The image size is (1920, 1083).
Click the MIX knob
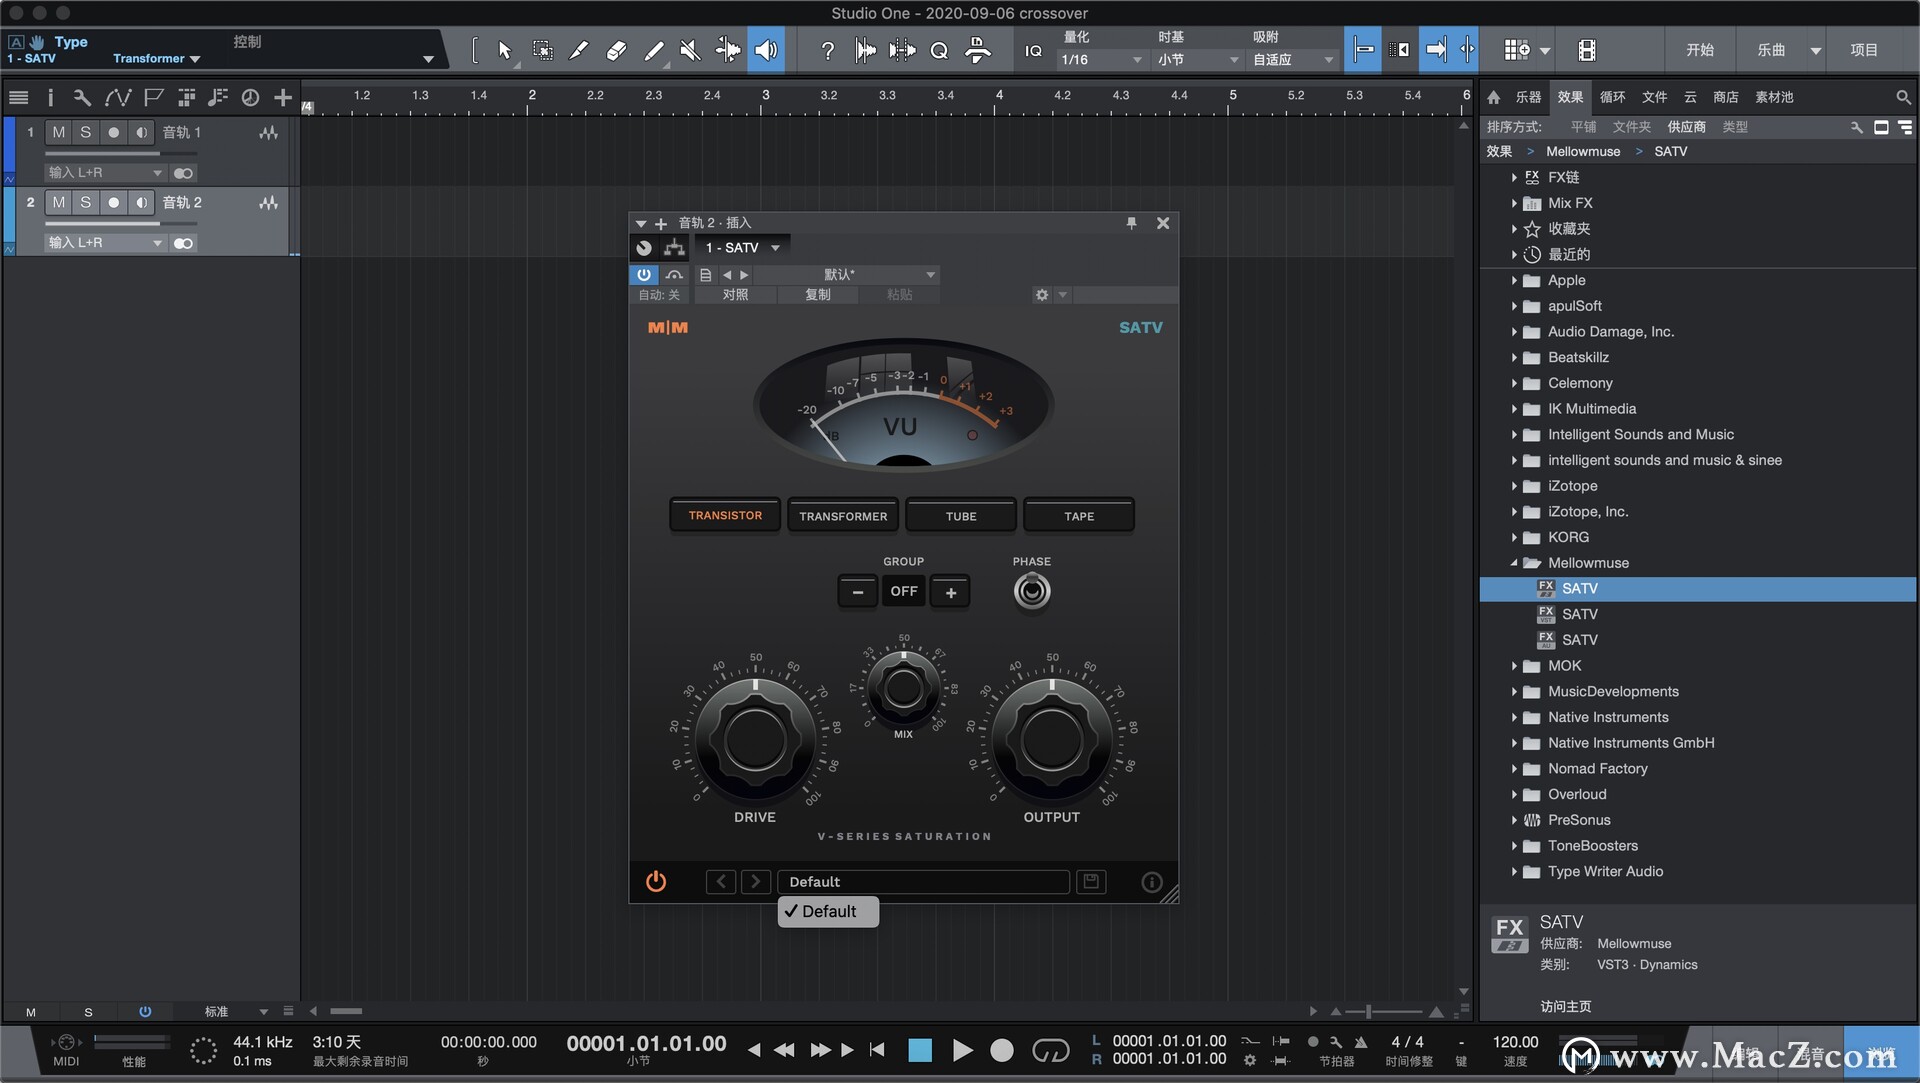(x=903, y=687)
